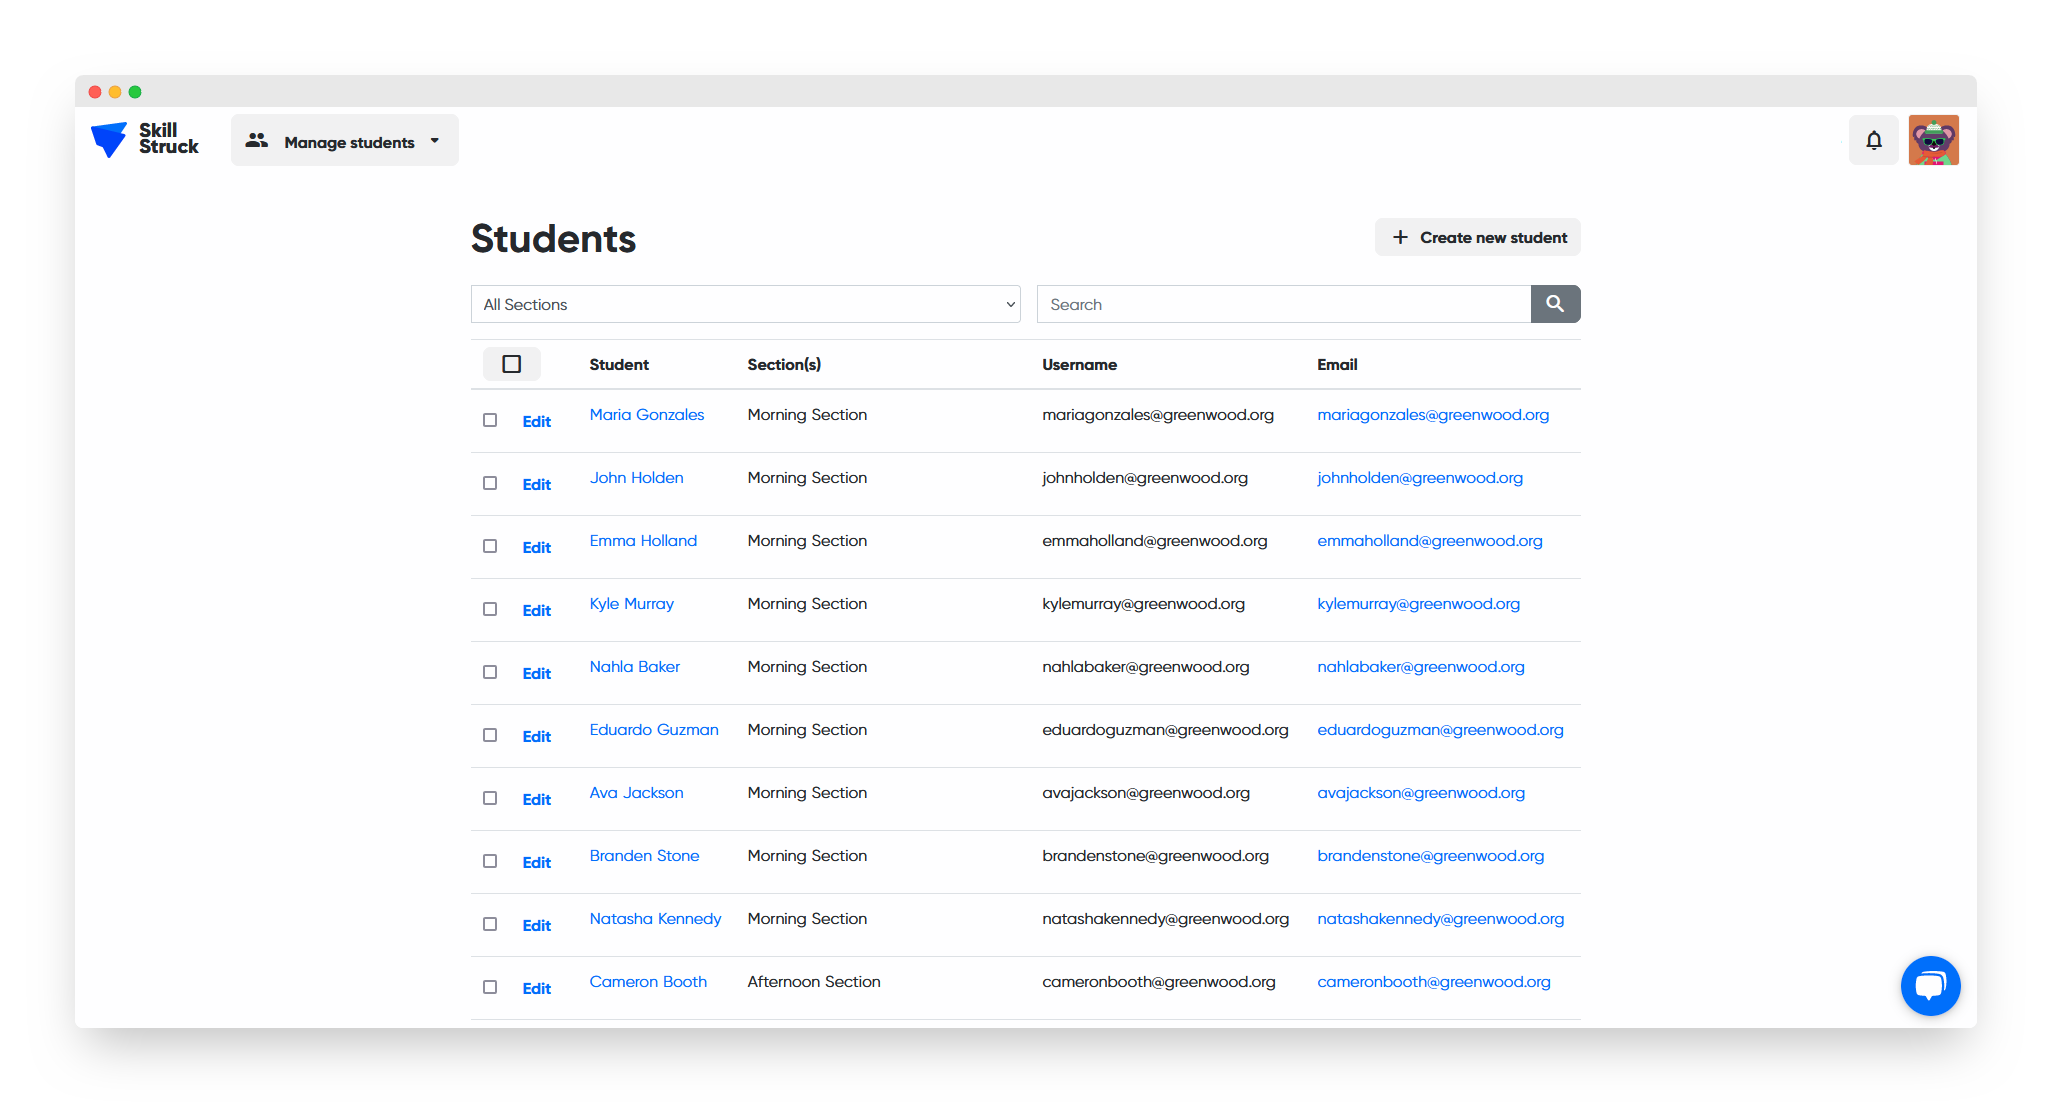
Task: Edit Branden Stone's record
Action: 536,862
